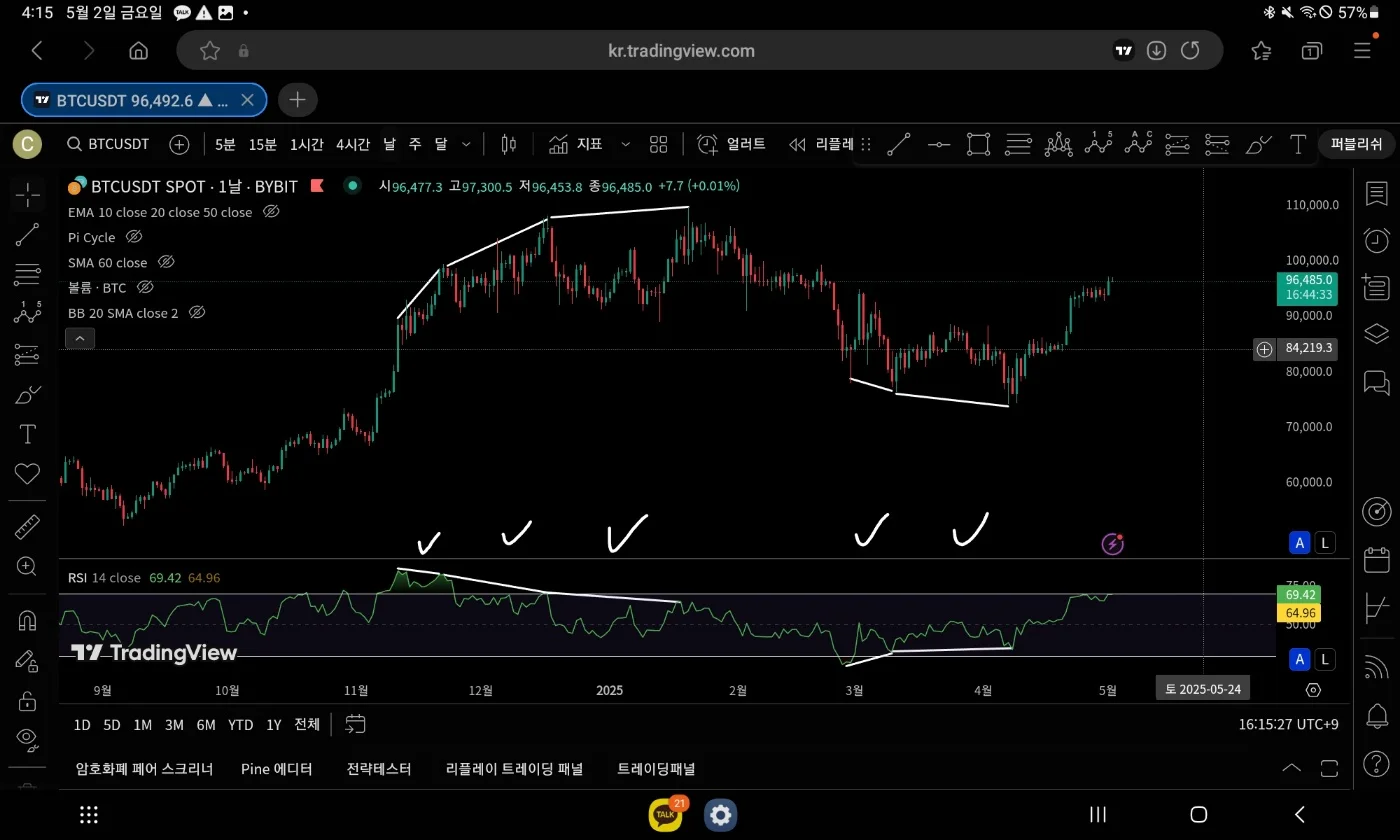Toggle stay in drawing mode pencil-lock

pos(27,661)
